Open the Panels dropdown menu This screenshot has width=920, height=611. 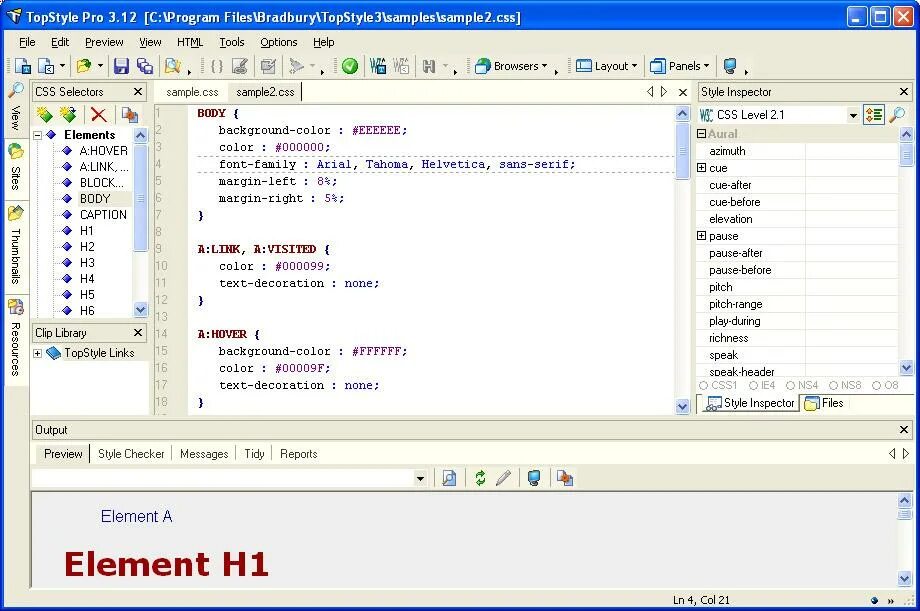pos(706,66)
